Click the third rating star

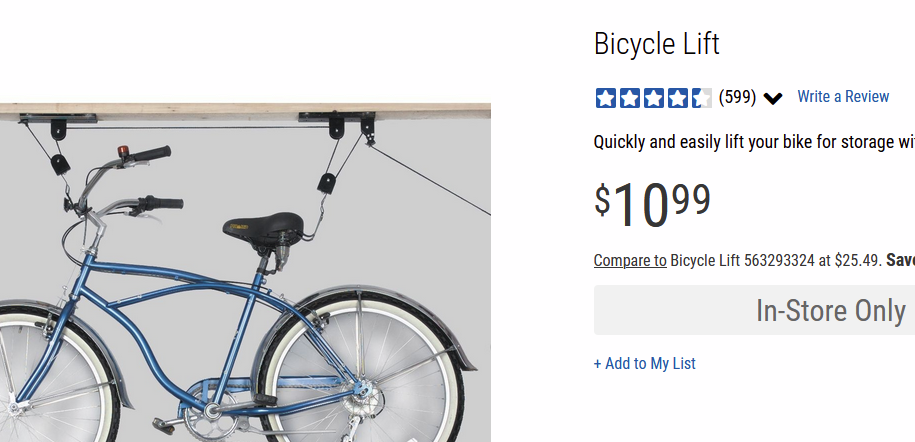(654, 98)
